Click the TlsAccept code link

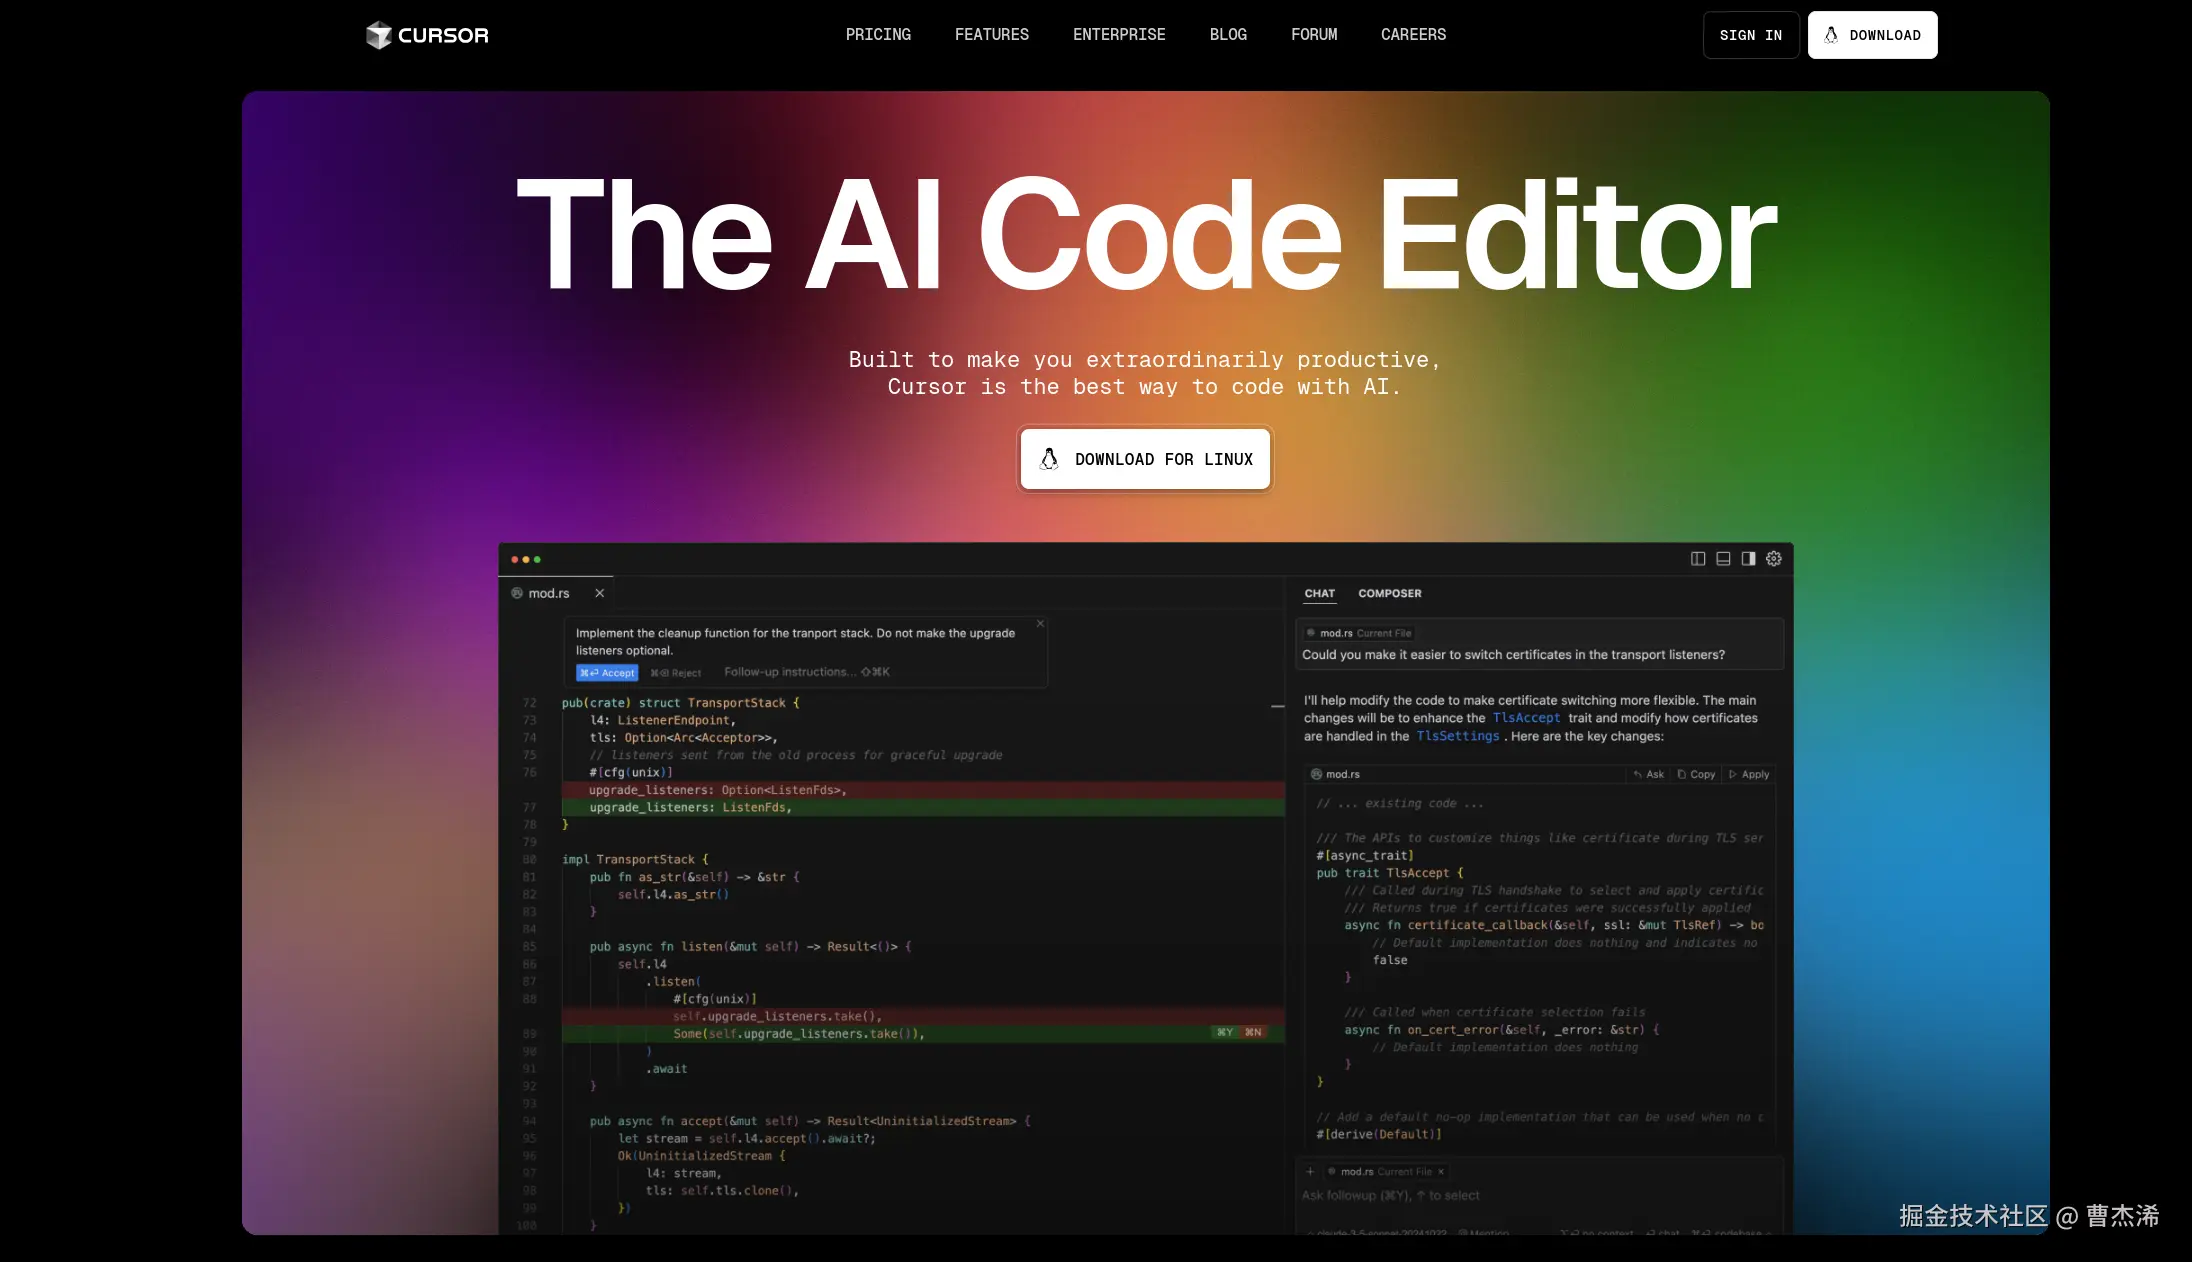(1526, 718)
